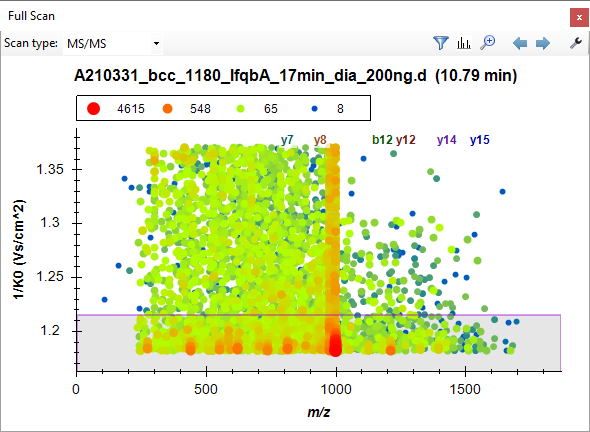Screen dimensions: 590x432
Task: Toggle the spectrum bar chart icon
Action: pos(464,43)
